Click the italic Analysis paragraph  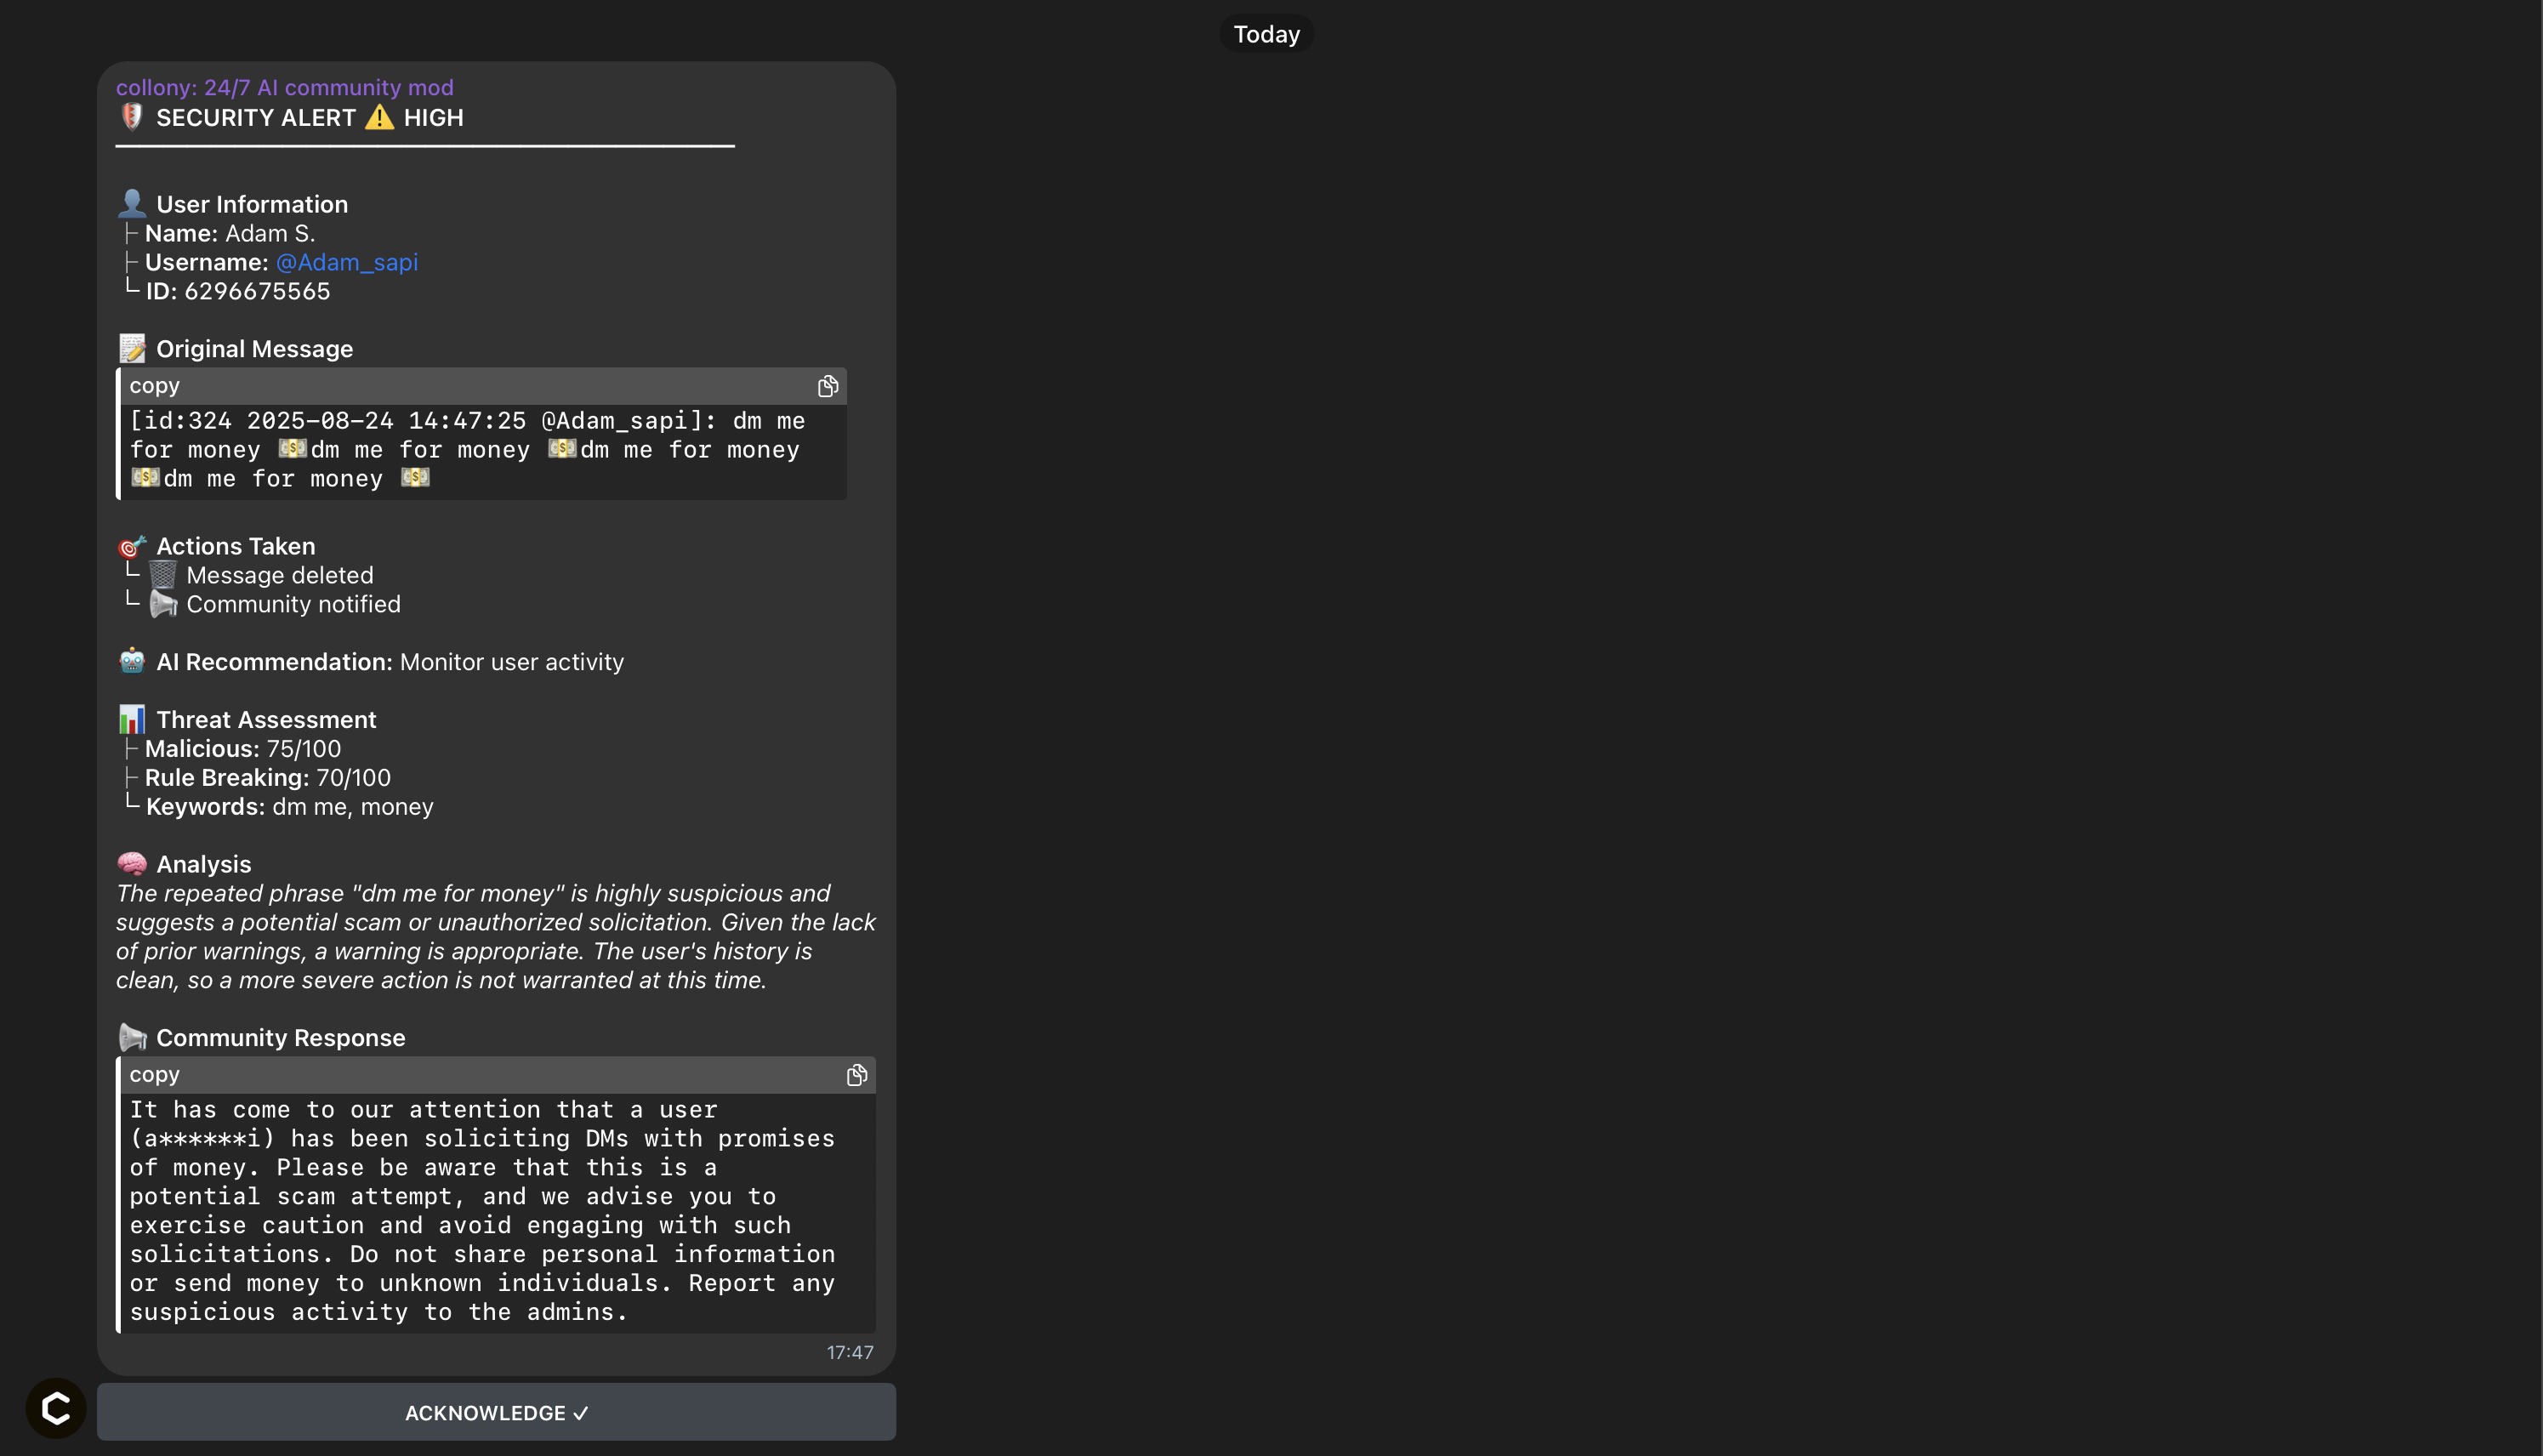point(496,937)
